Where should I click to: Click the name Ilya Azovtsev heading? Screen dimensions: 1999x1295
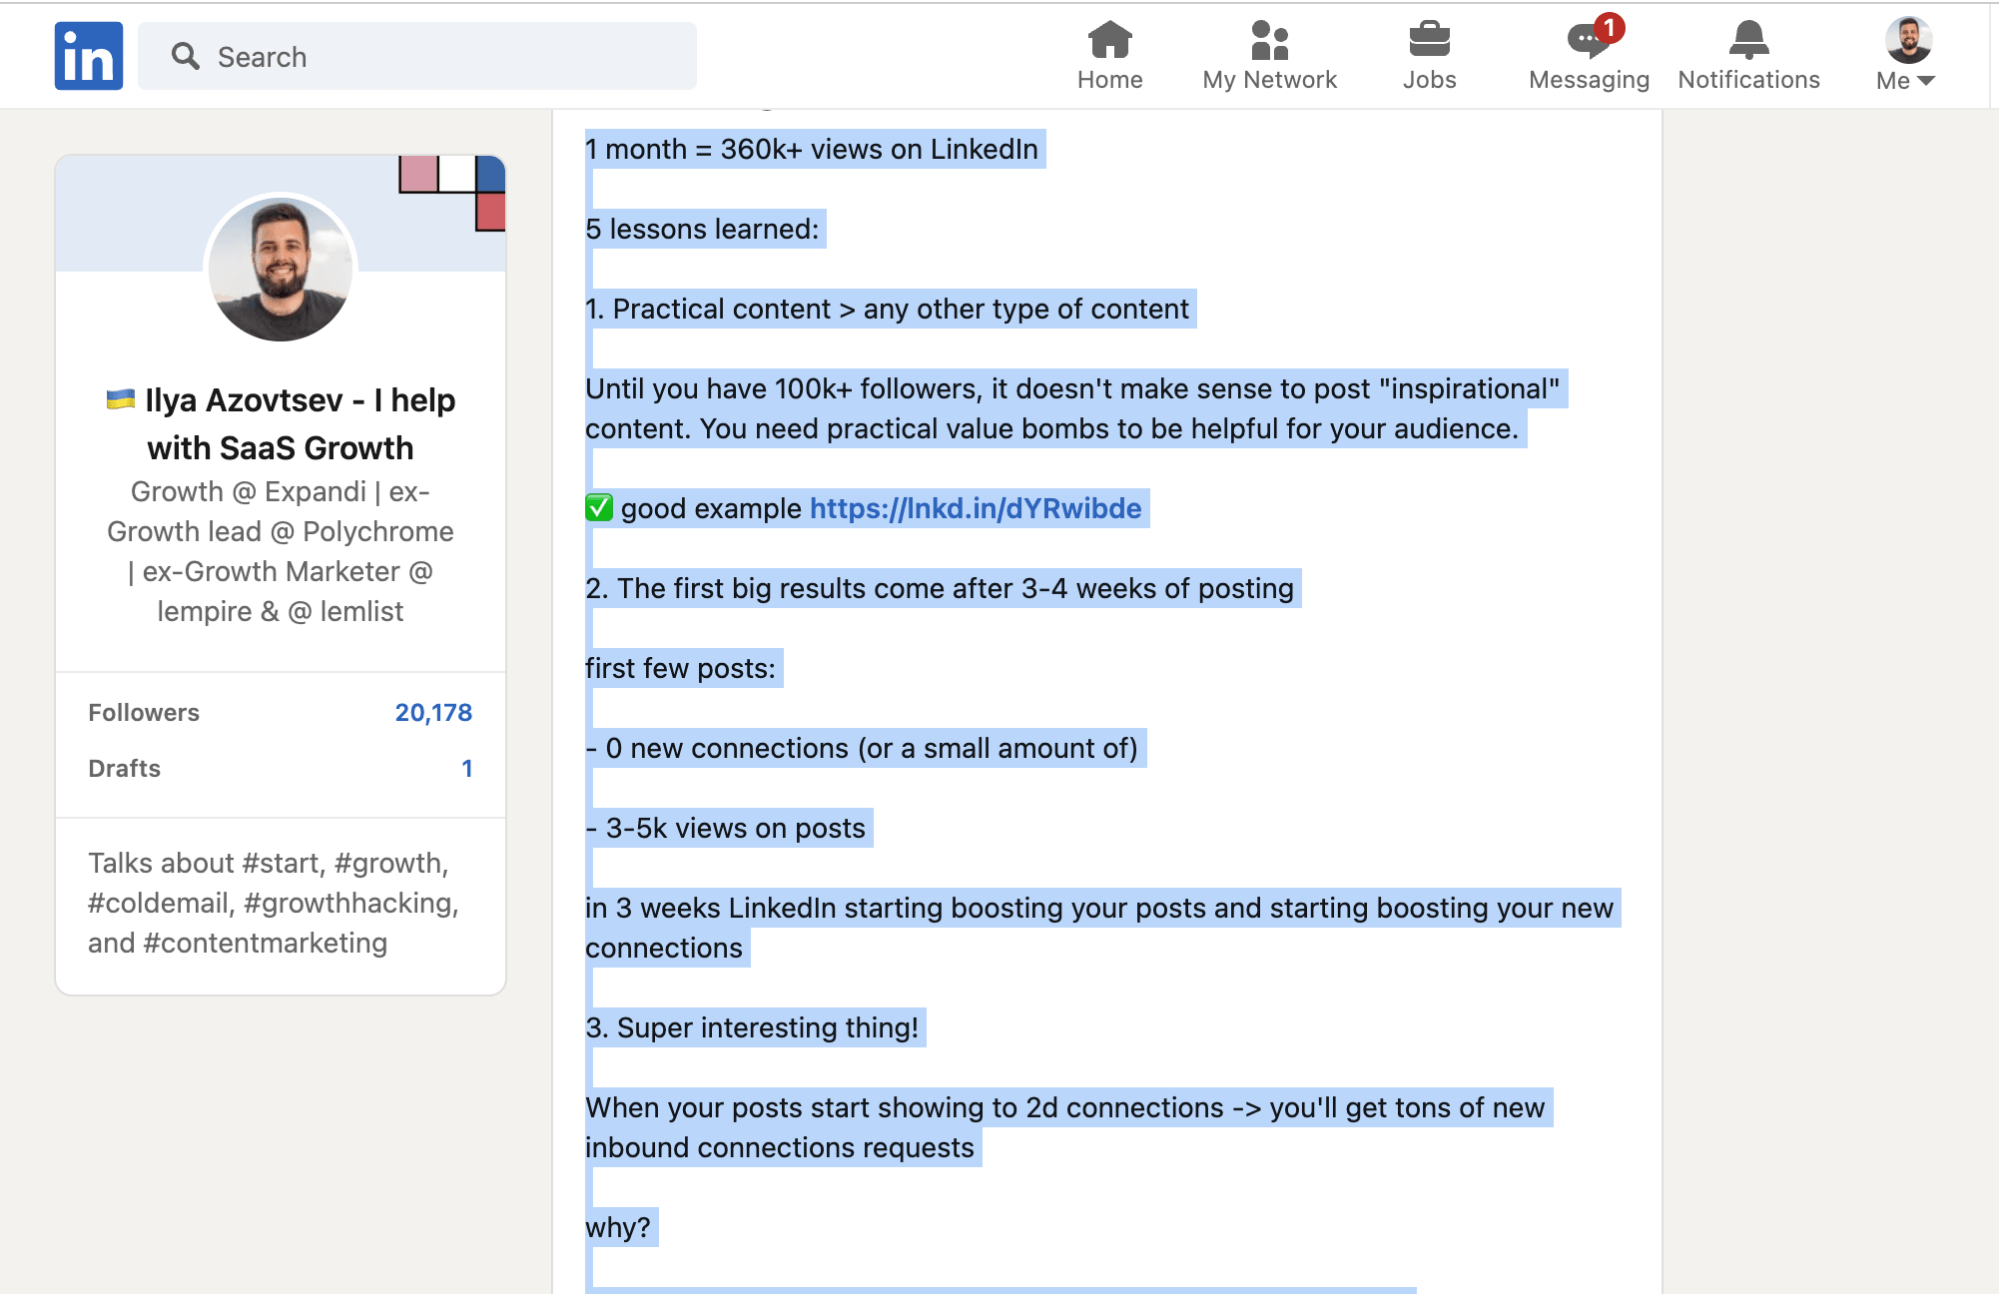coord(281,424)
